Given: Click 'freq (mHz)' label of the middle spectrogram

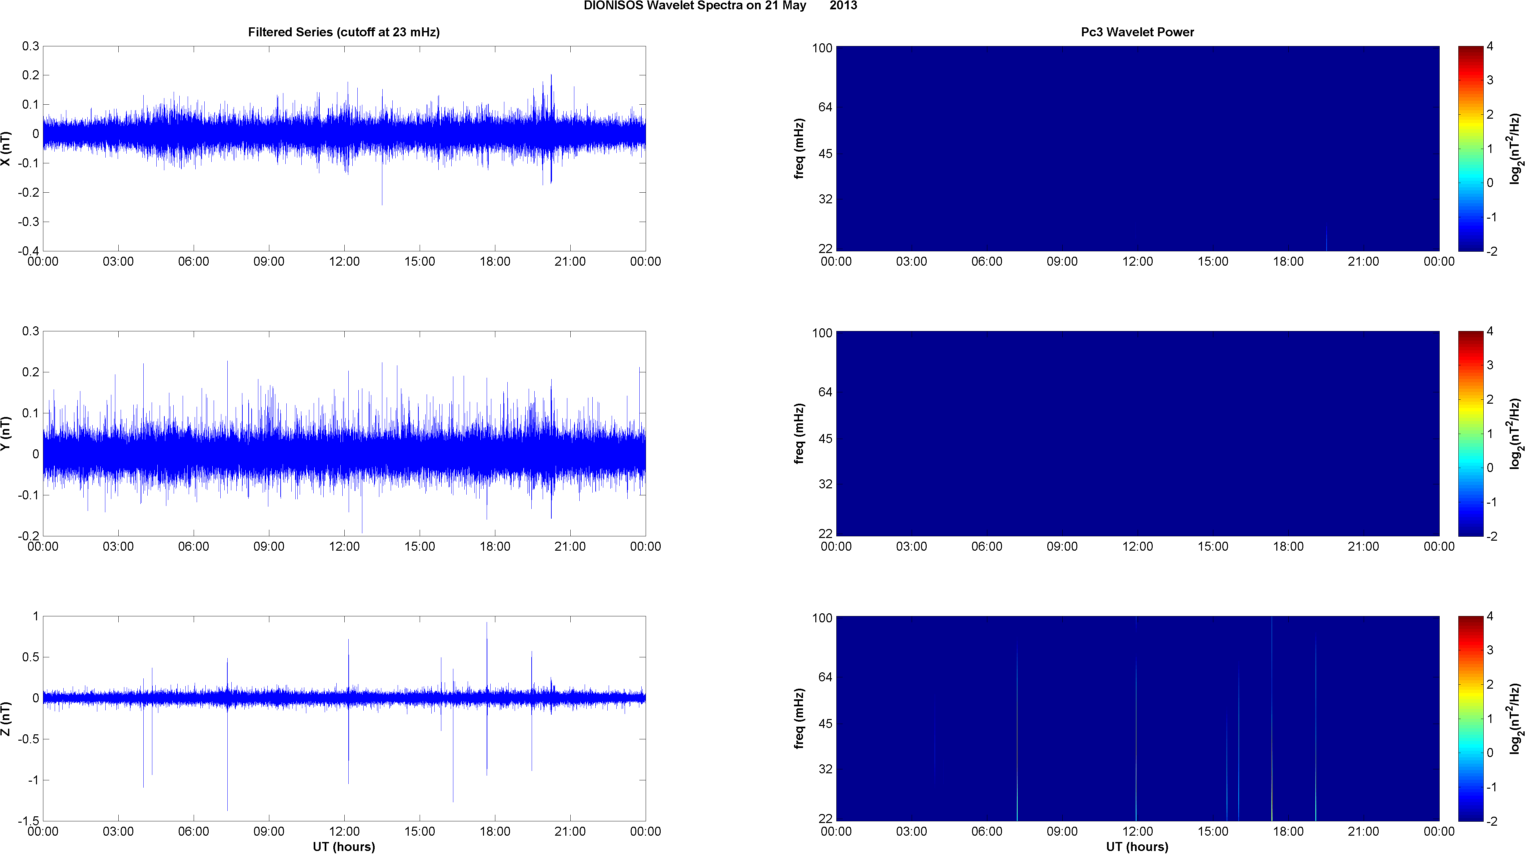Looking at the screenshot, I should pos(800,434).
